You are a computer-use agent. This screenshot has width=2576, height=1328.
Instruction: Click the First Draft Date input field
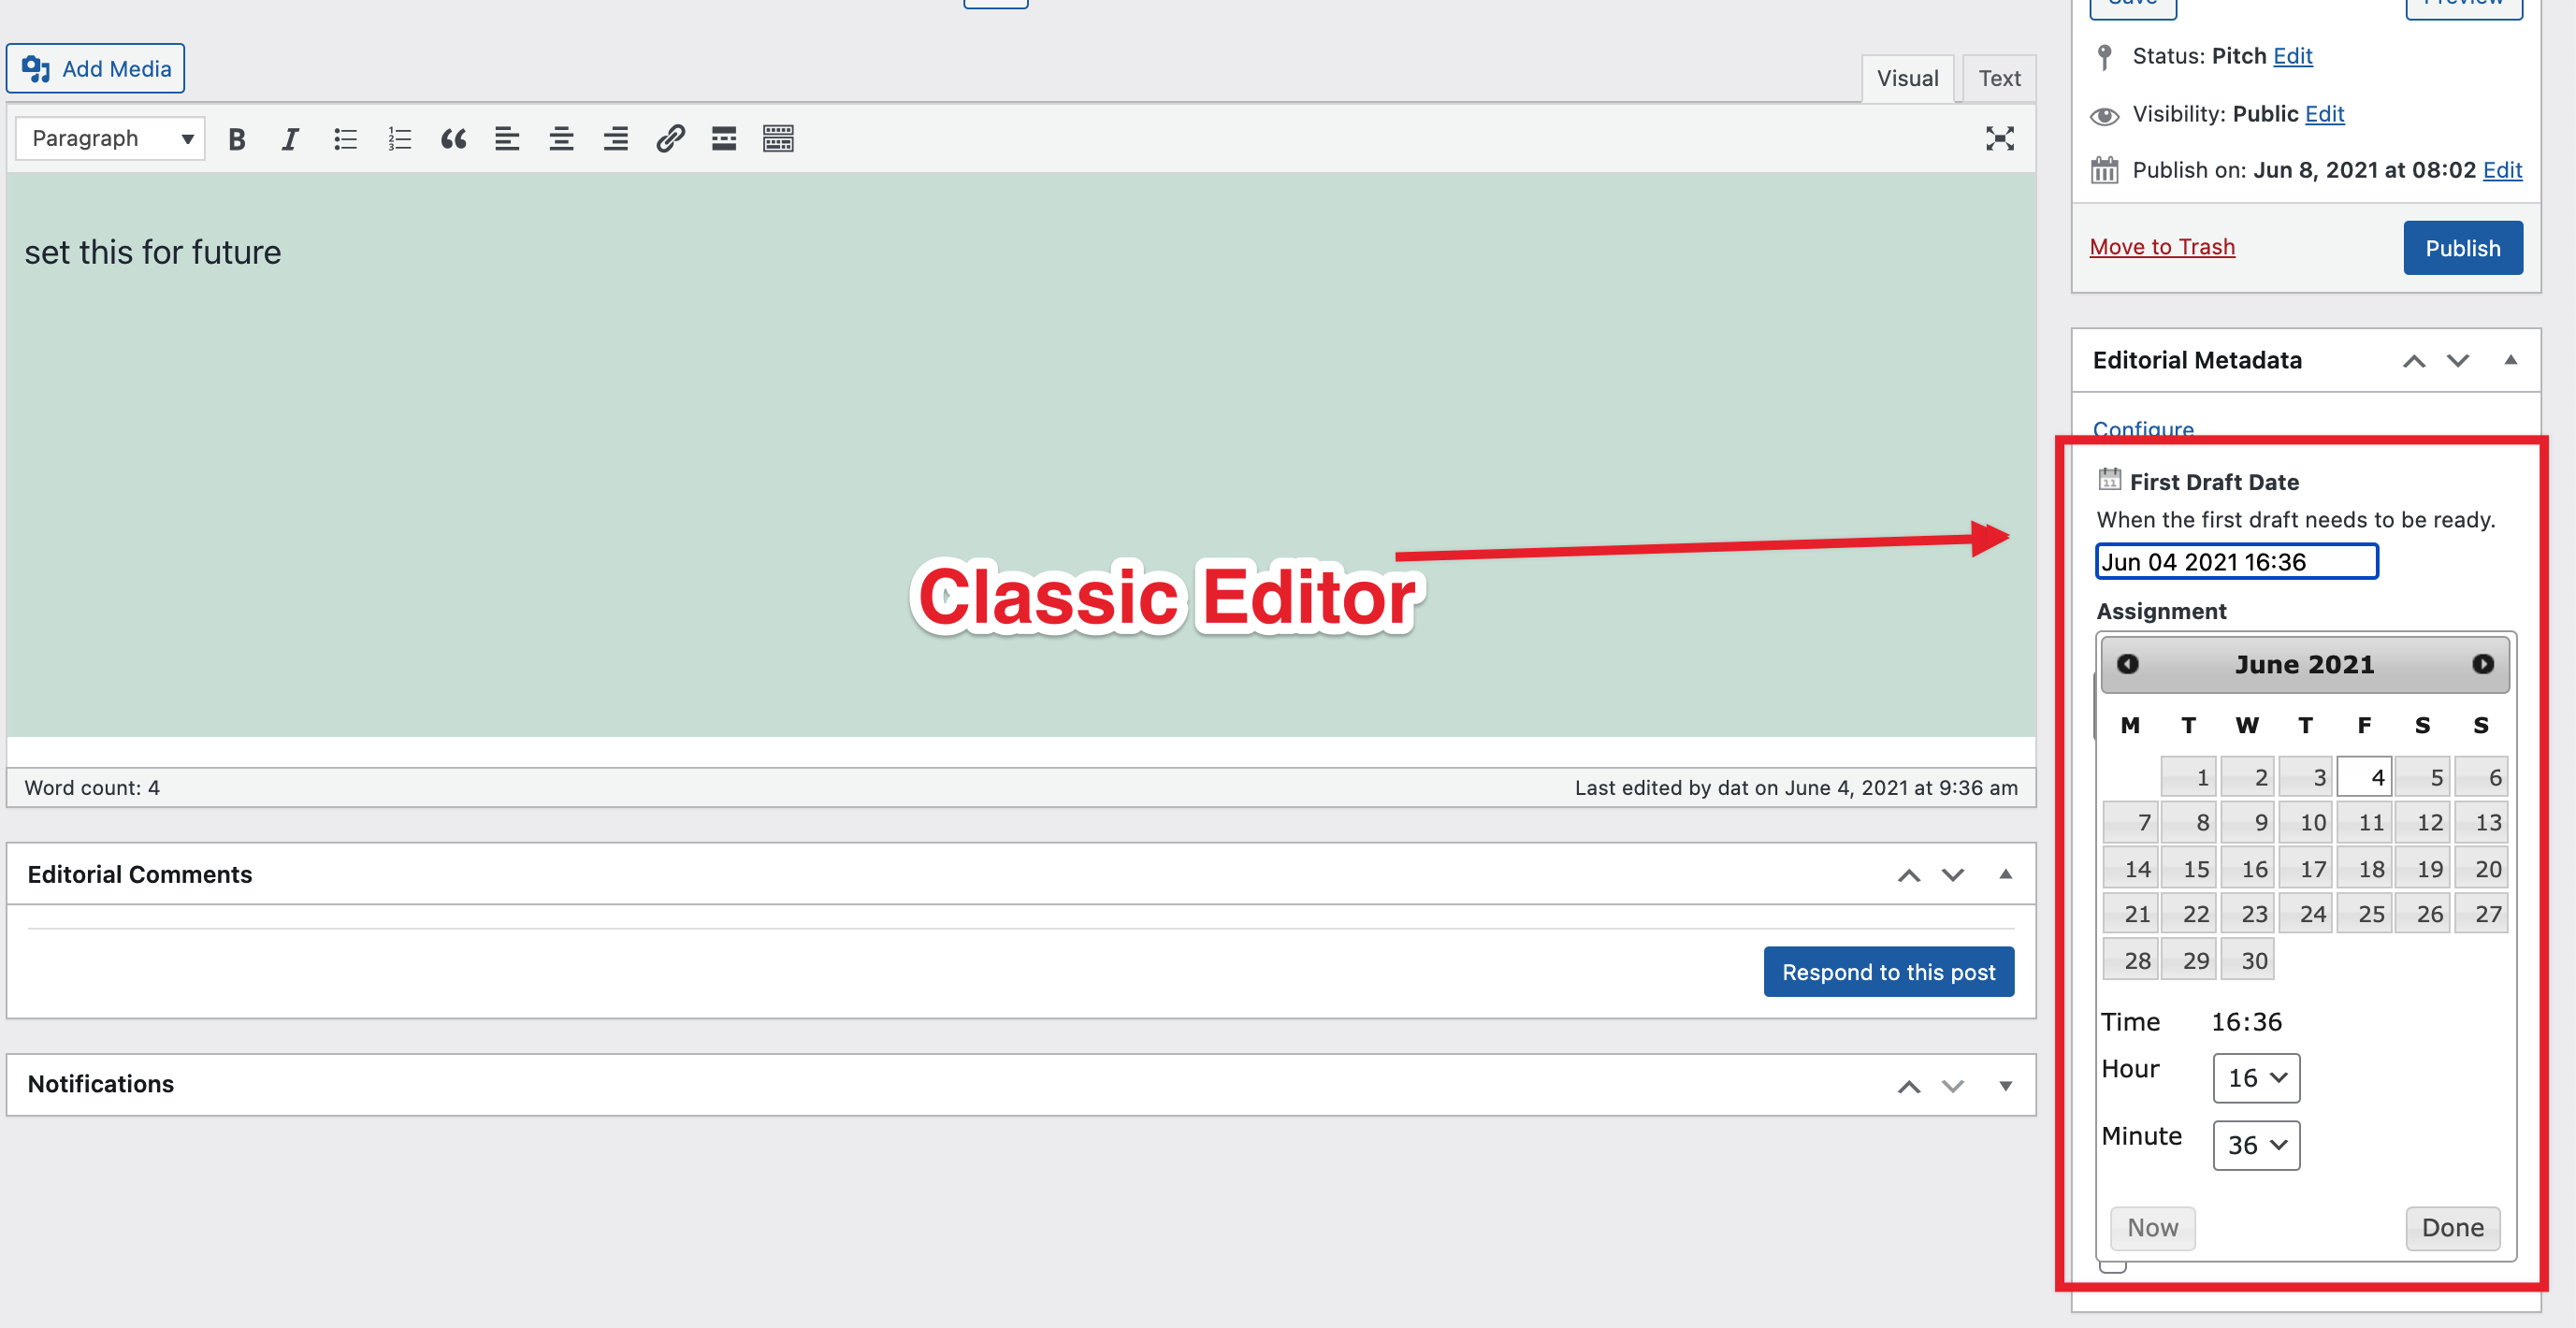coord(2236,562)
